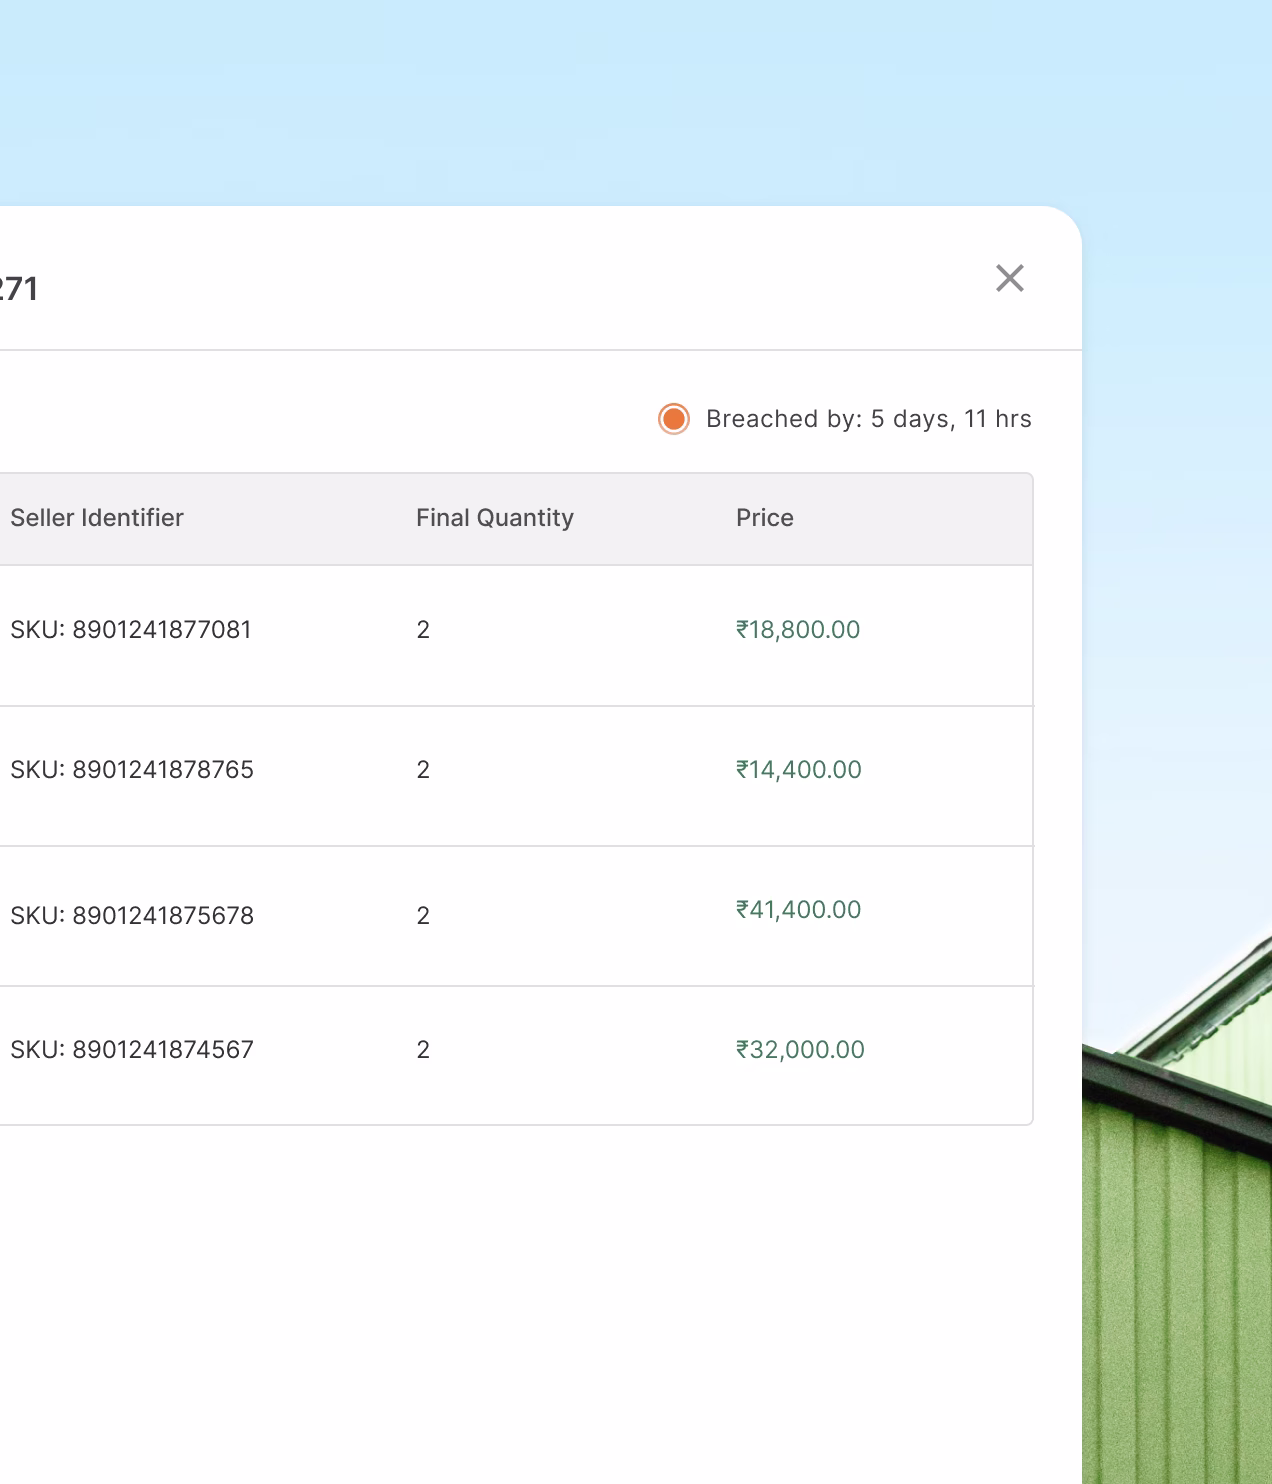Click final quantity for SKU 8901241877081
1272x1484 pixels.
tap(423, 630)
